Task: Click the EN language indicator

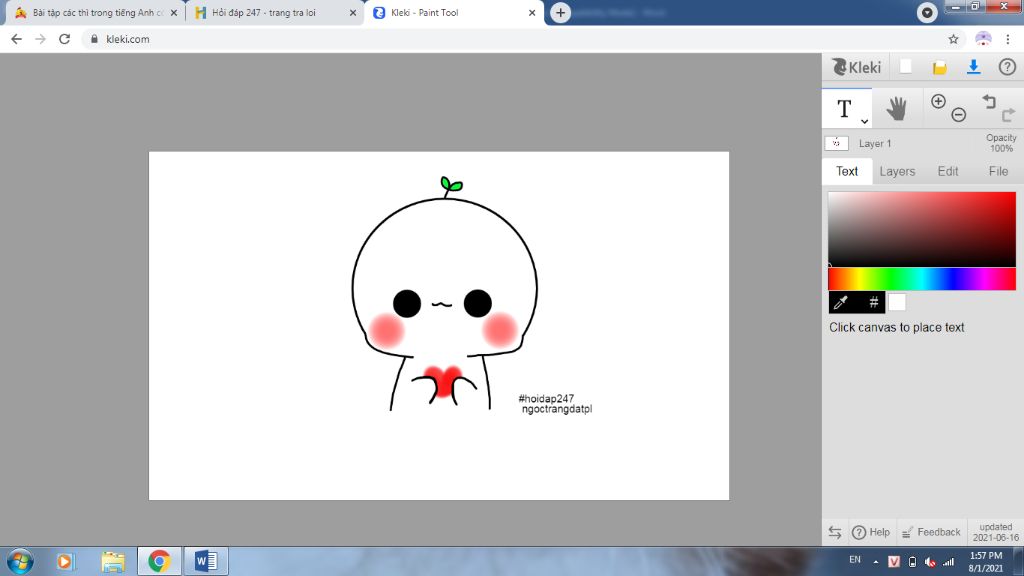Action: pos(854,560)
